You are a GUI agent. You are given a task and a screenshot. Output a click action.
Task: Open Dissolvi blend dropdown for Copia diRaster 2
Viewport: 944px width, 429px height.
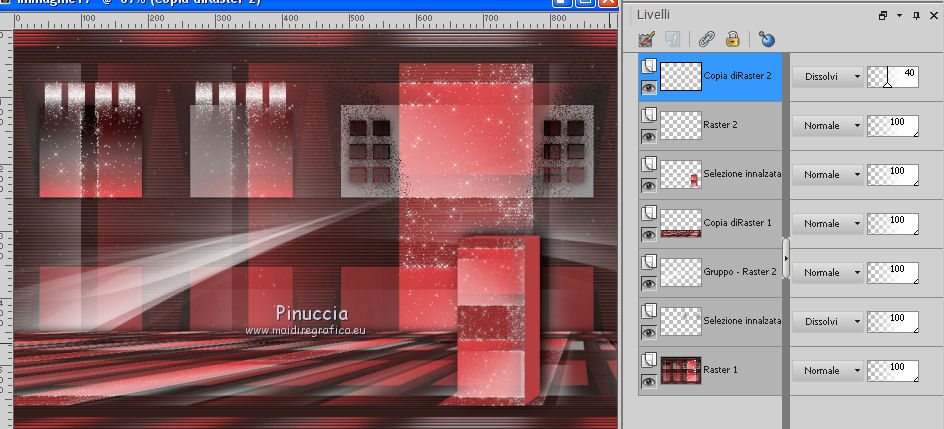(828, 77)
